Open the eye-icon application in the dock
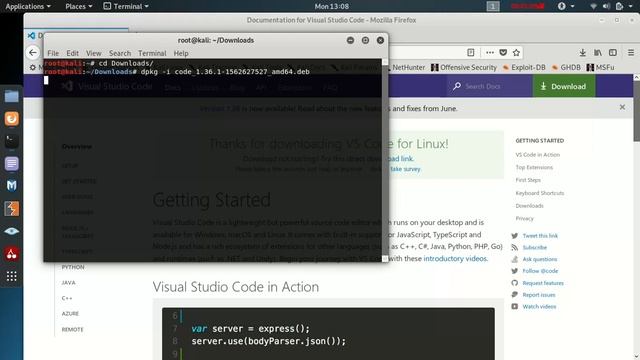This screenshot has width=640, height=360. 11,231
